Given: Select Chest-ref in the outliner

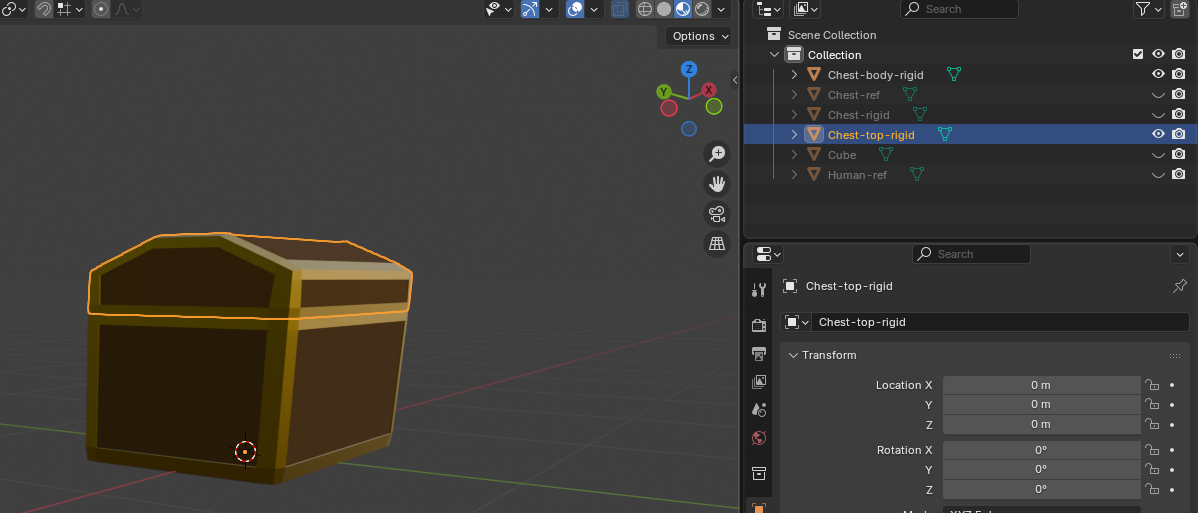Looking at the screenshot, I should [x=853, y=95].
